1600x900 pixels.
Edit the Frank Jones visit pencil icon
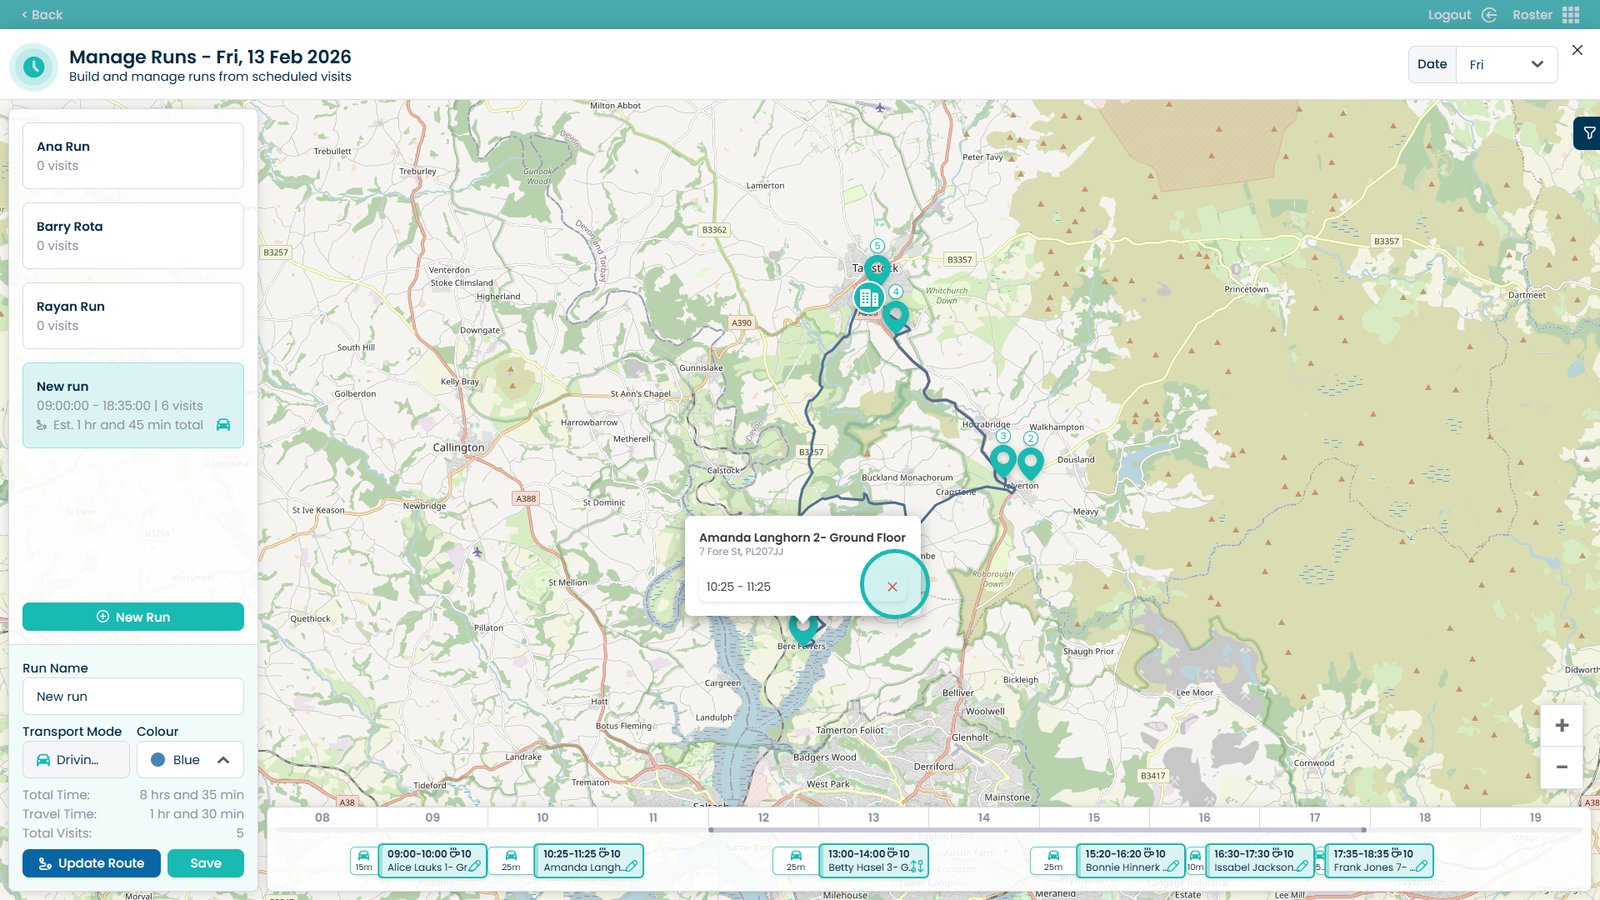[1421, 867]
